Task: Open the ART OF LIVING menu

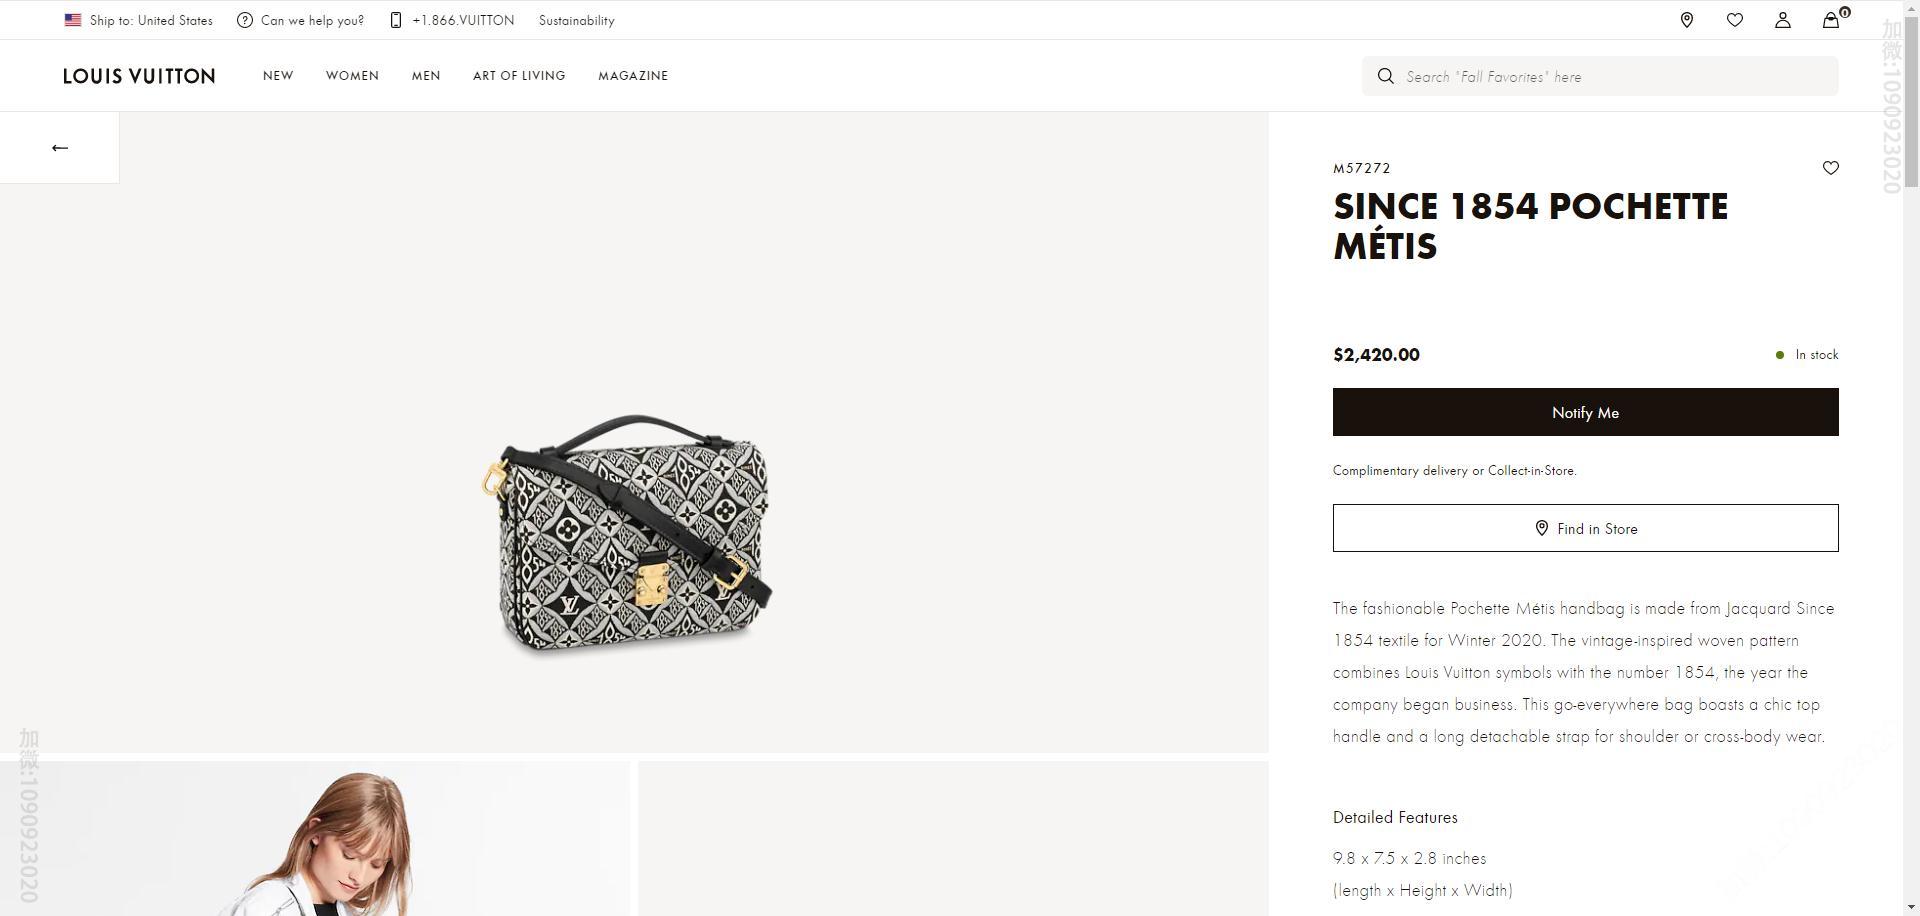Action: tap(519, 76)
